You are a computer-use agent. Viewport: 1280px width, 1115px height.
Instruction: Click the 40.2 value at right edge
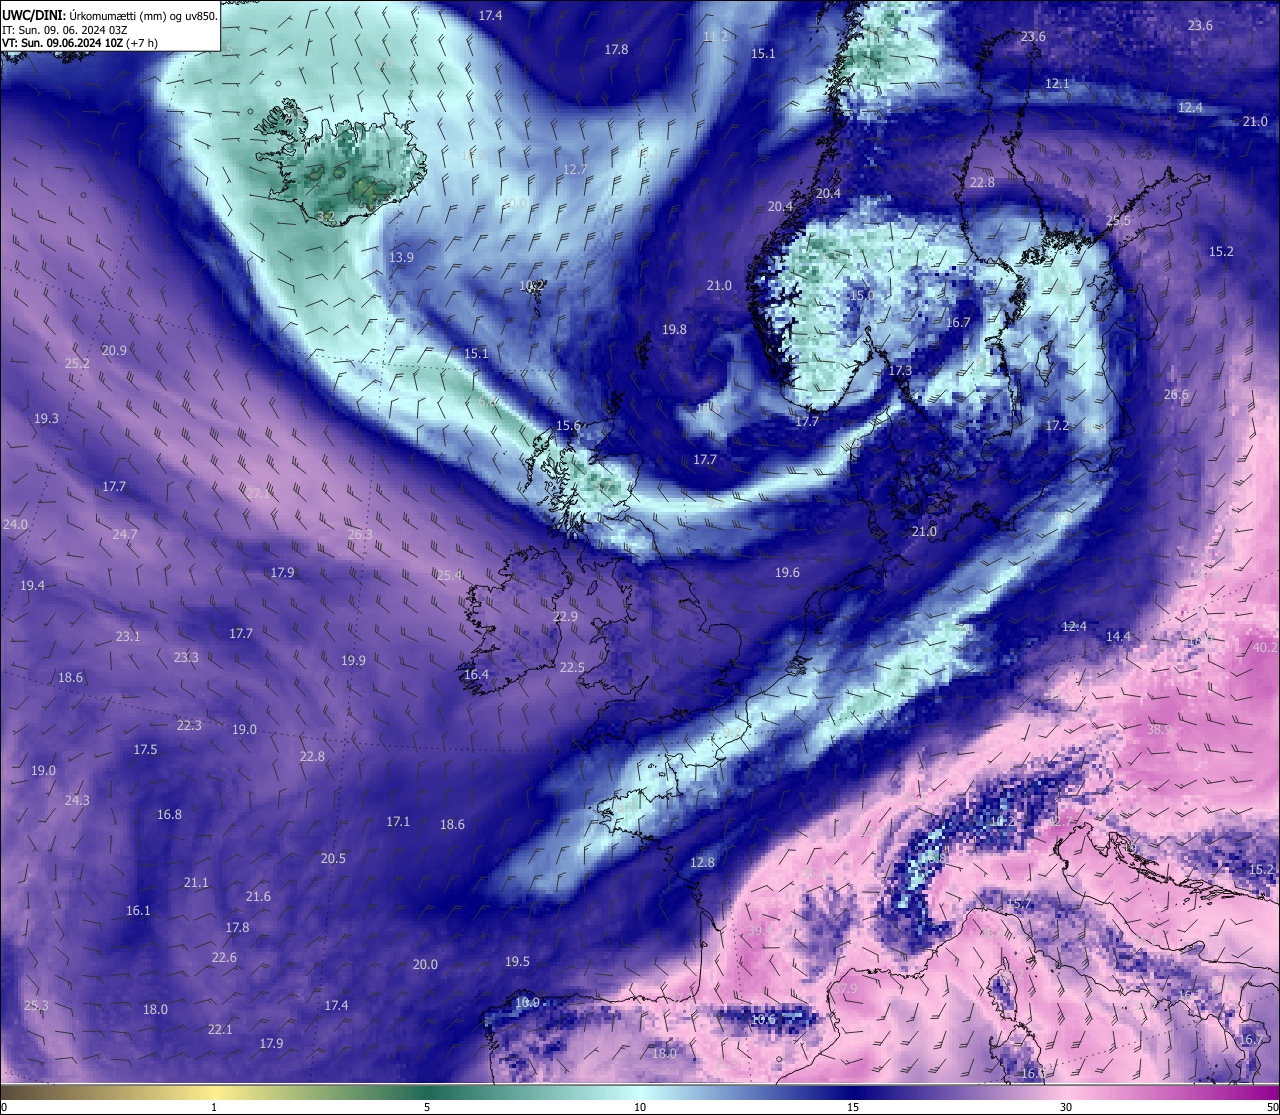coord(1265,648)
